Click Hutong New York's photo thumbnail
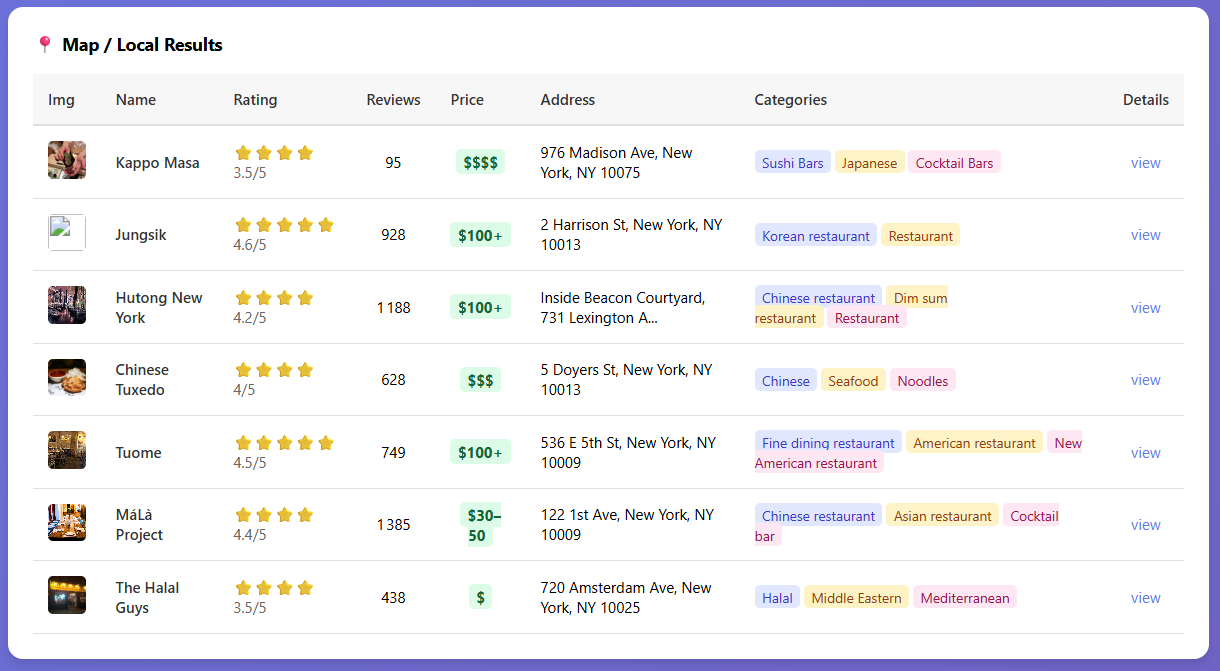 [66, 307]
